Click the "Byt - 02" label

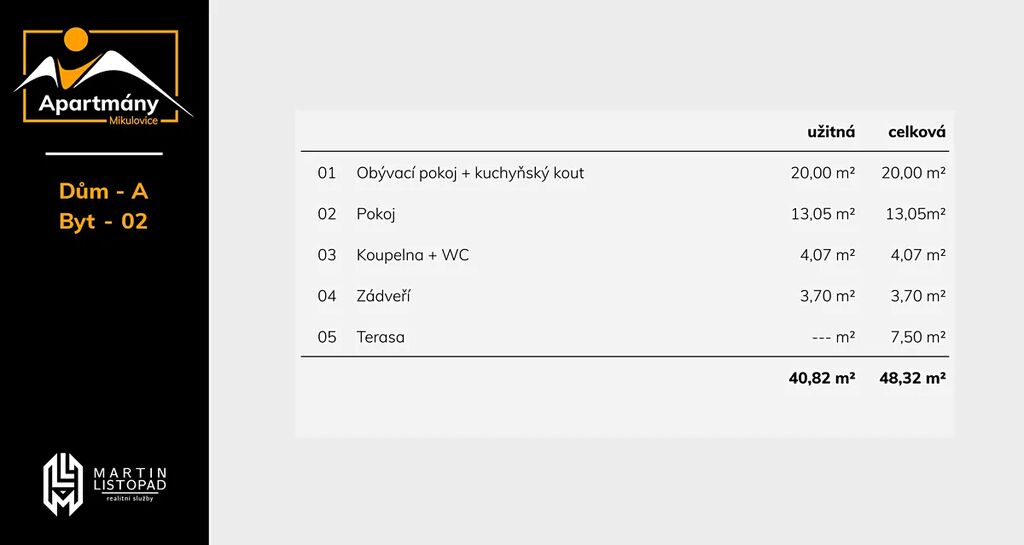point(103,222)
